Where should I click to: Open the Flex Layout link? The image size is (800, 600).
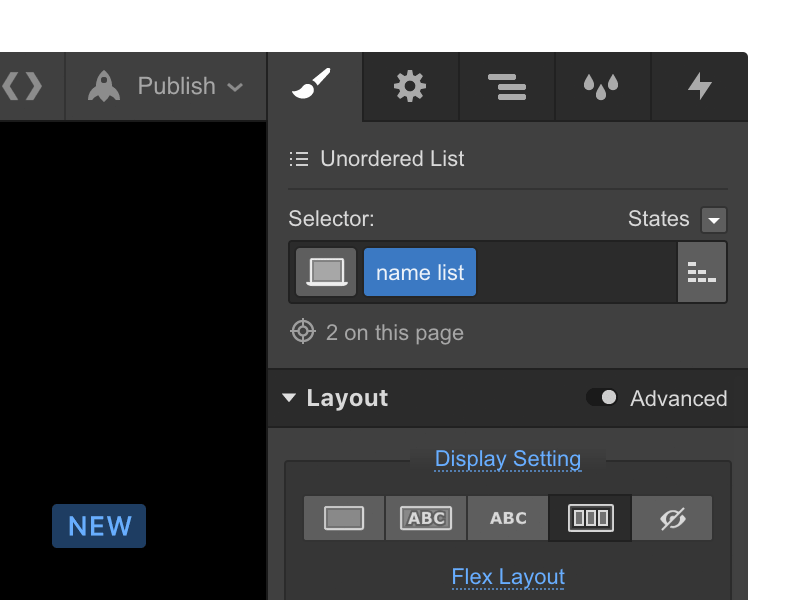coord(508,577)
